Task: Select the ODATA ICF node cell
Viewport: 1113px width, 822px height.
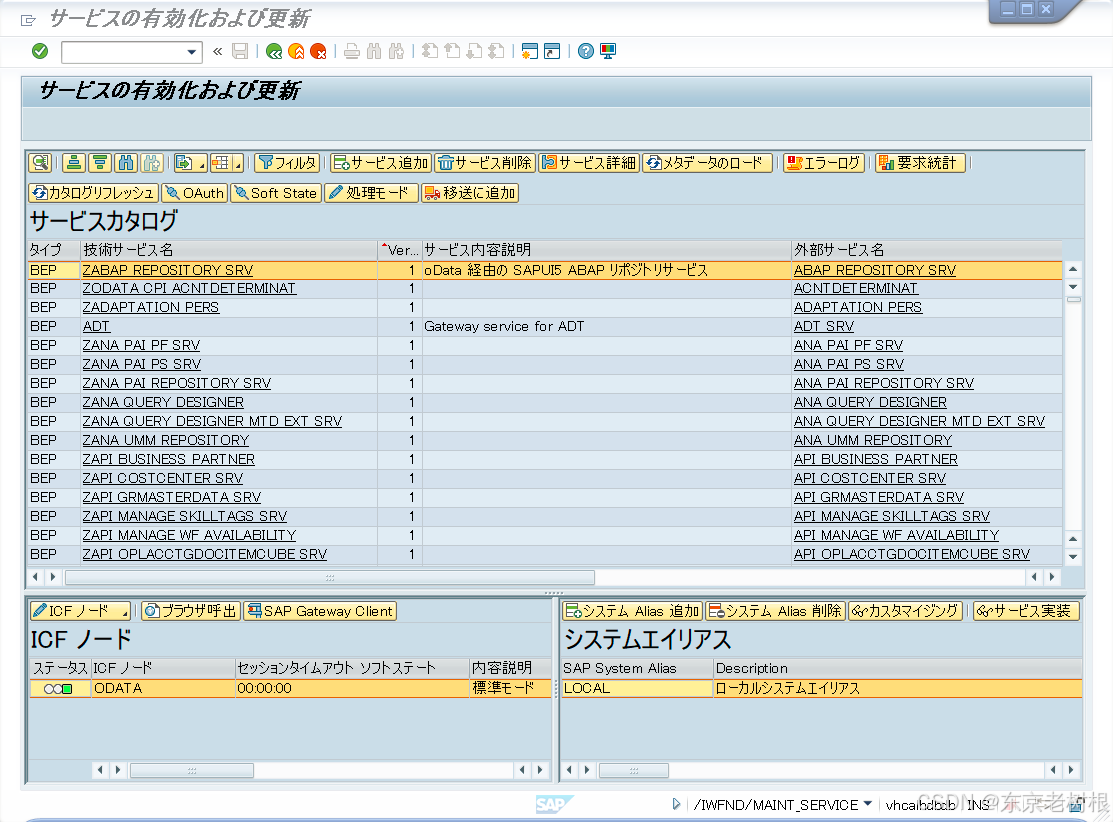Action: [163, 689]
